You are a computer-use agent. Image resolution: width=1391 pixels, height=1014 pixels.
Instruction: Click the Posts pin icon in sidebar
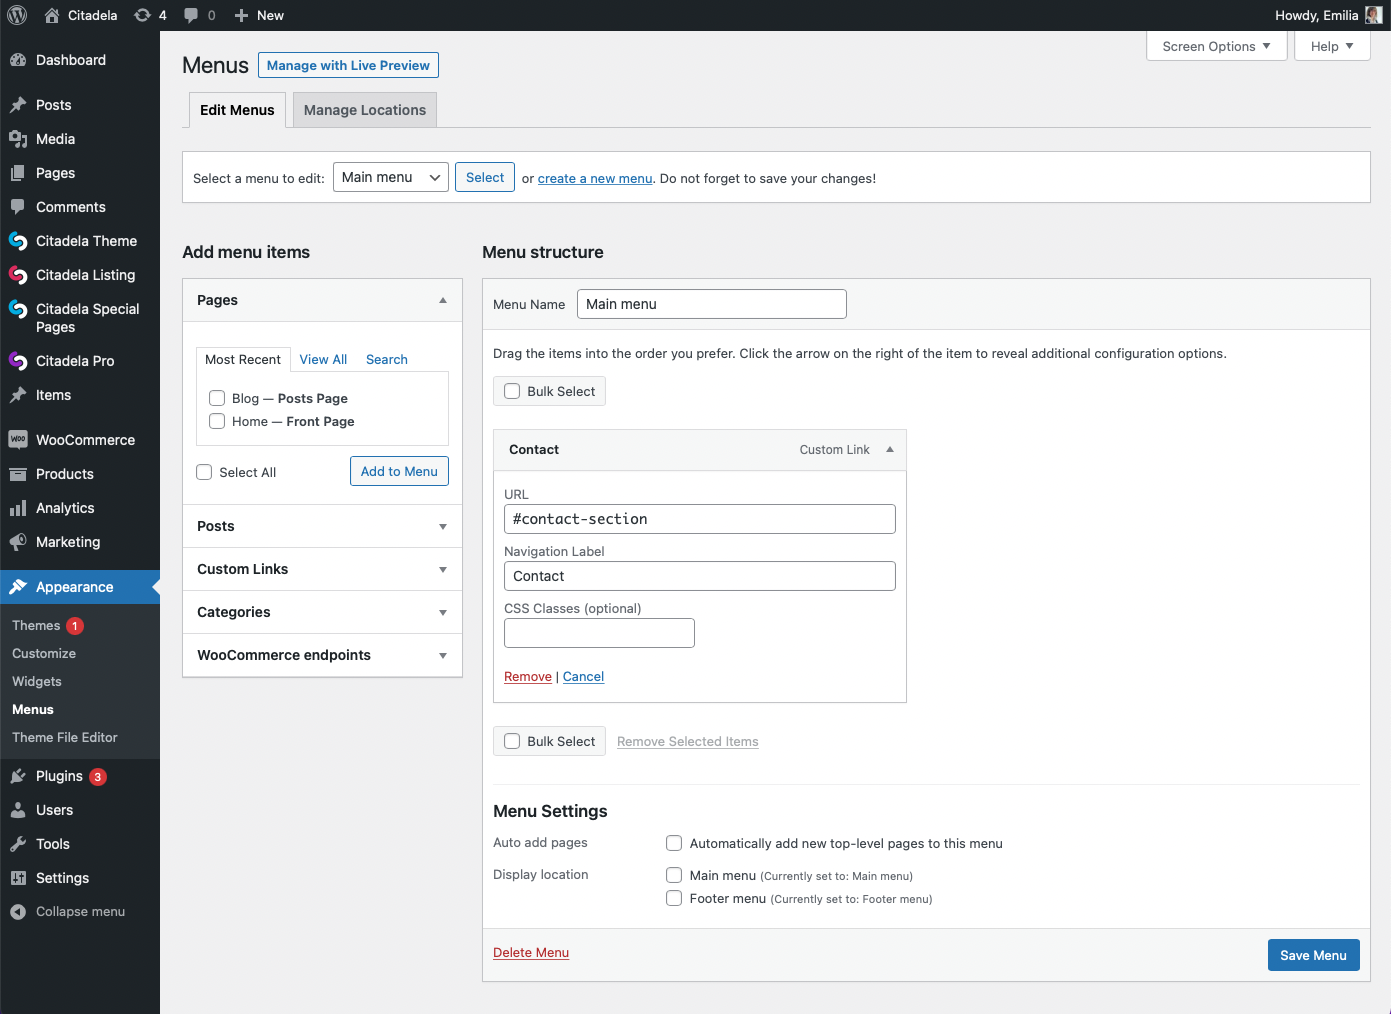click(18, 105)
